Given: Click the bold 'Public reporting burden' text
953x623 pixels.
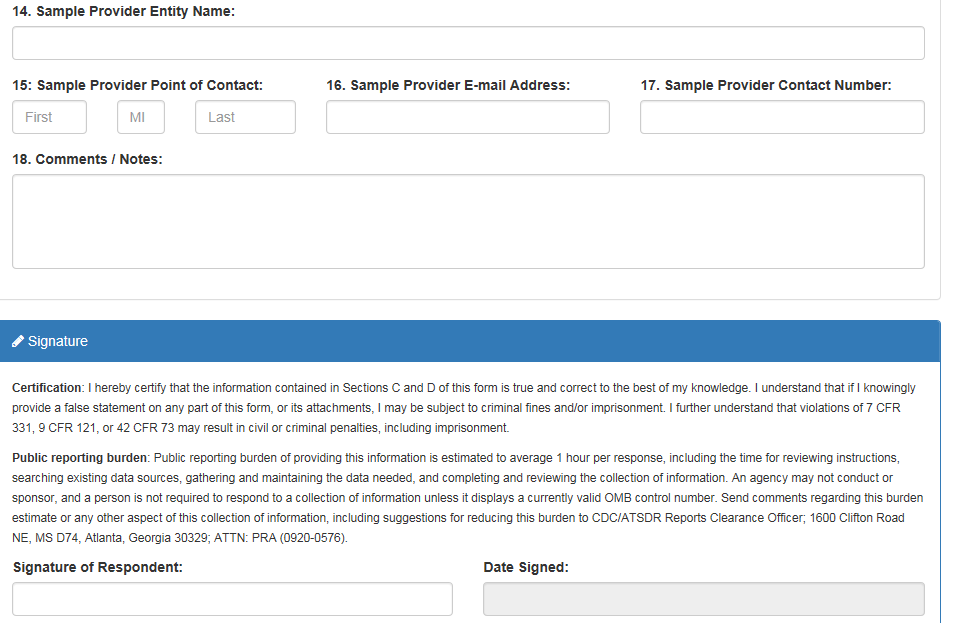Looking at the screenshot, I should point(79,458).
